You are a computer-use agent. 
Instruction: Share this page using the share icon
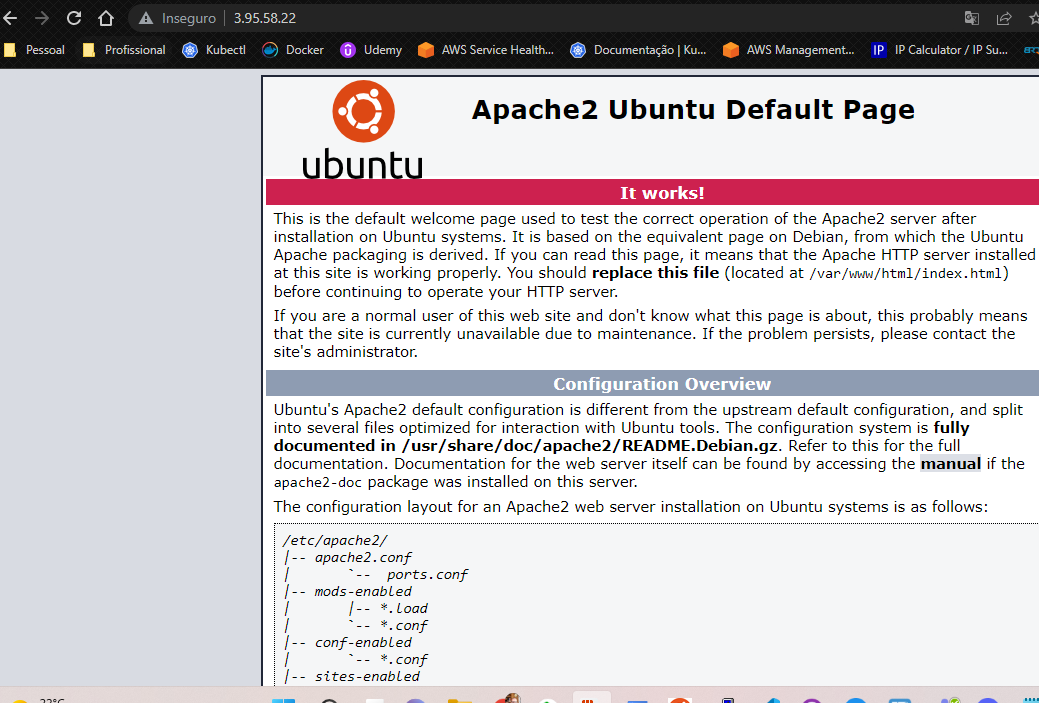(1003, 18)
